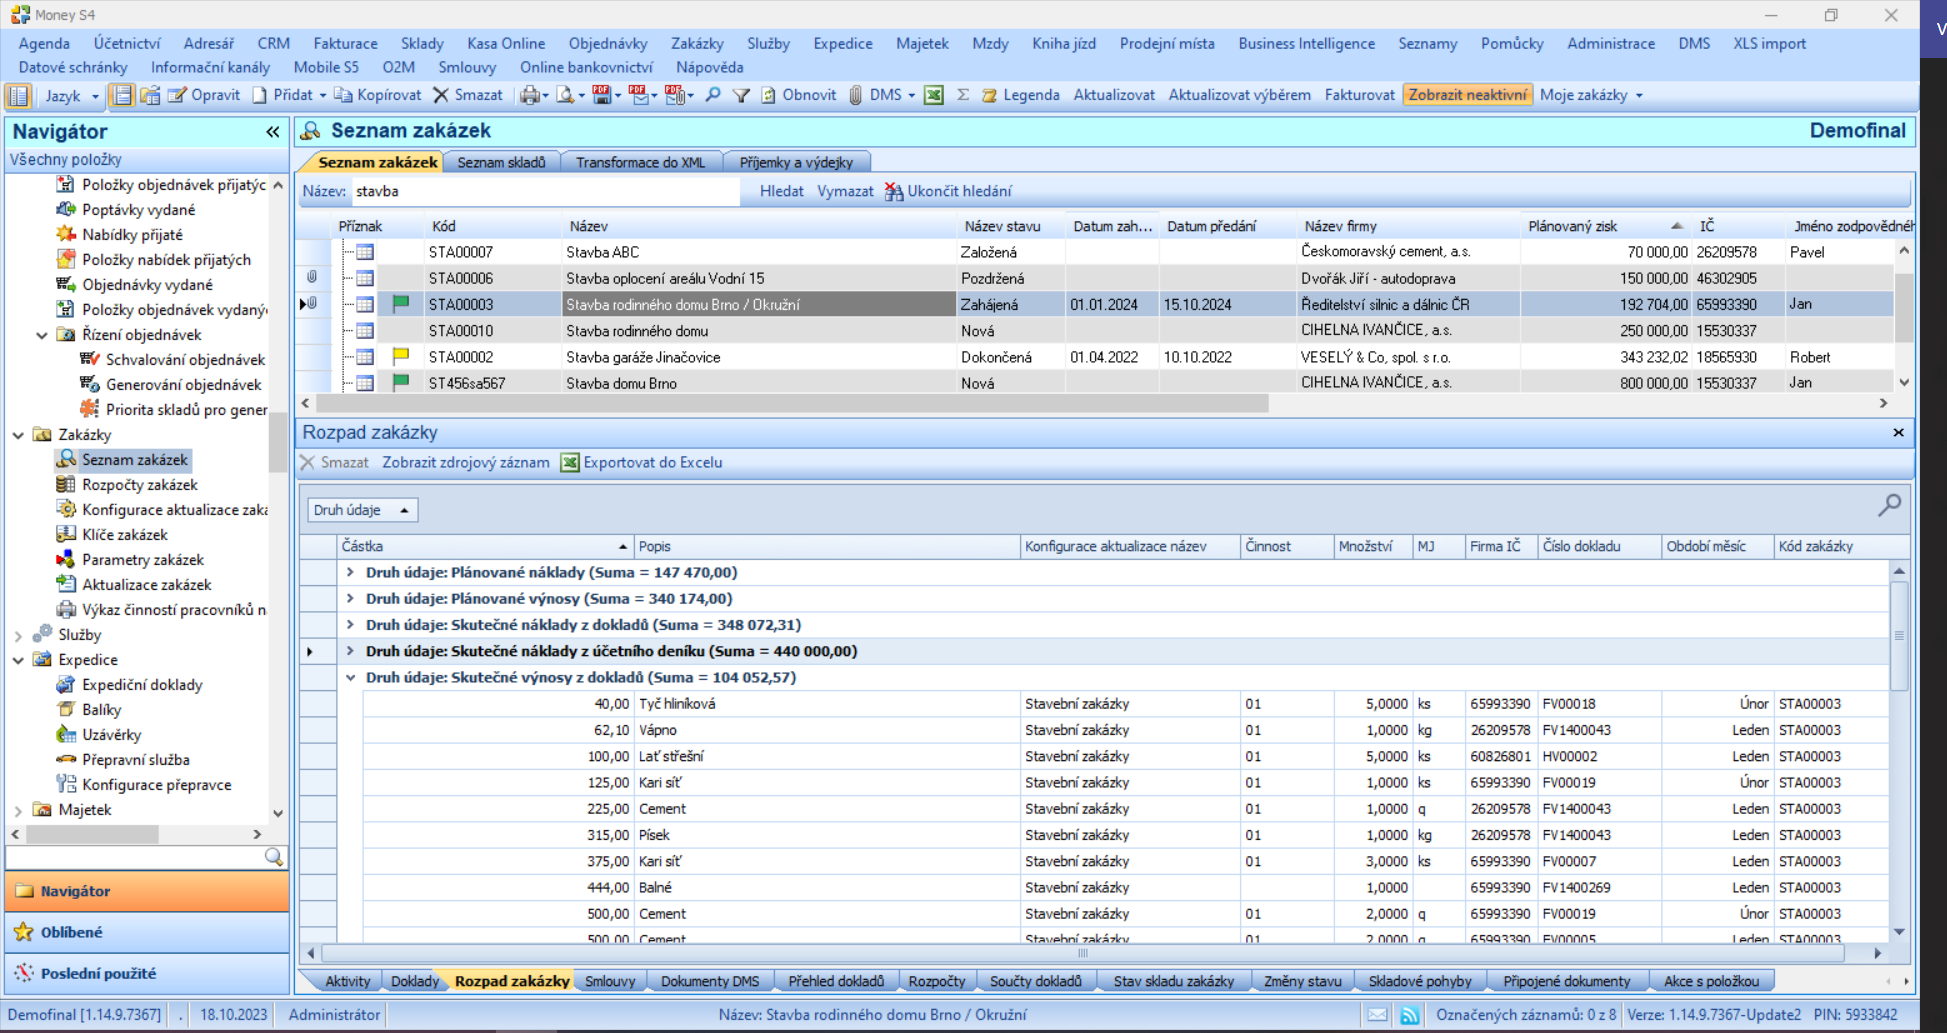Image resolution: width=1947 pixels, height=1033 pixels.
Task: Click the Název search input field
Action: (545, 191)
